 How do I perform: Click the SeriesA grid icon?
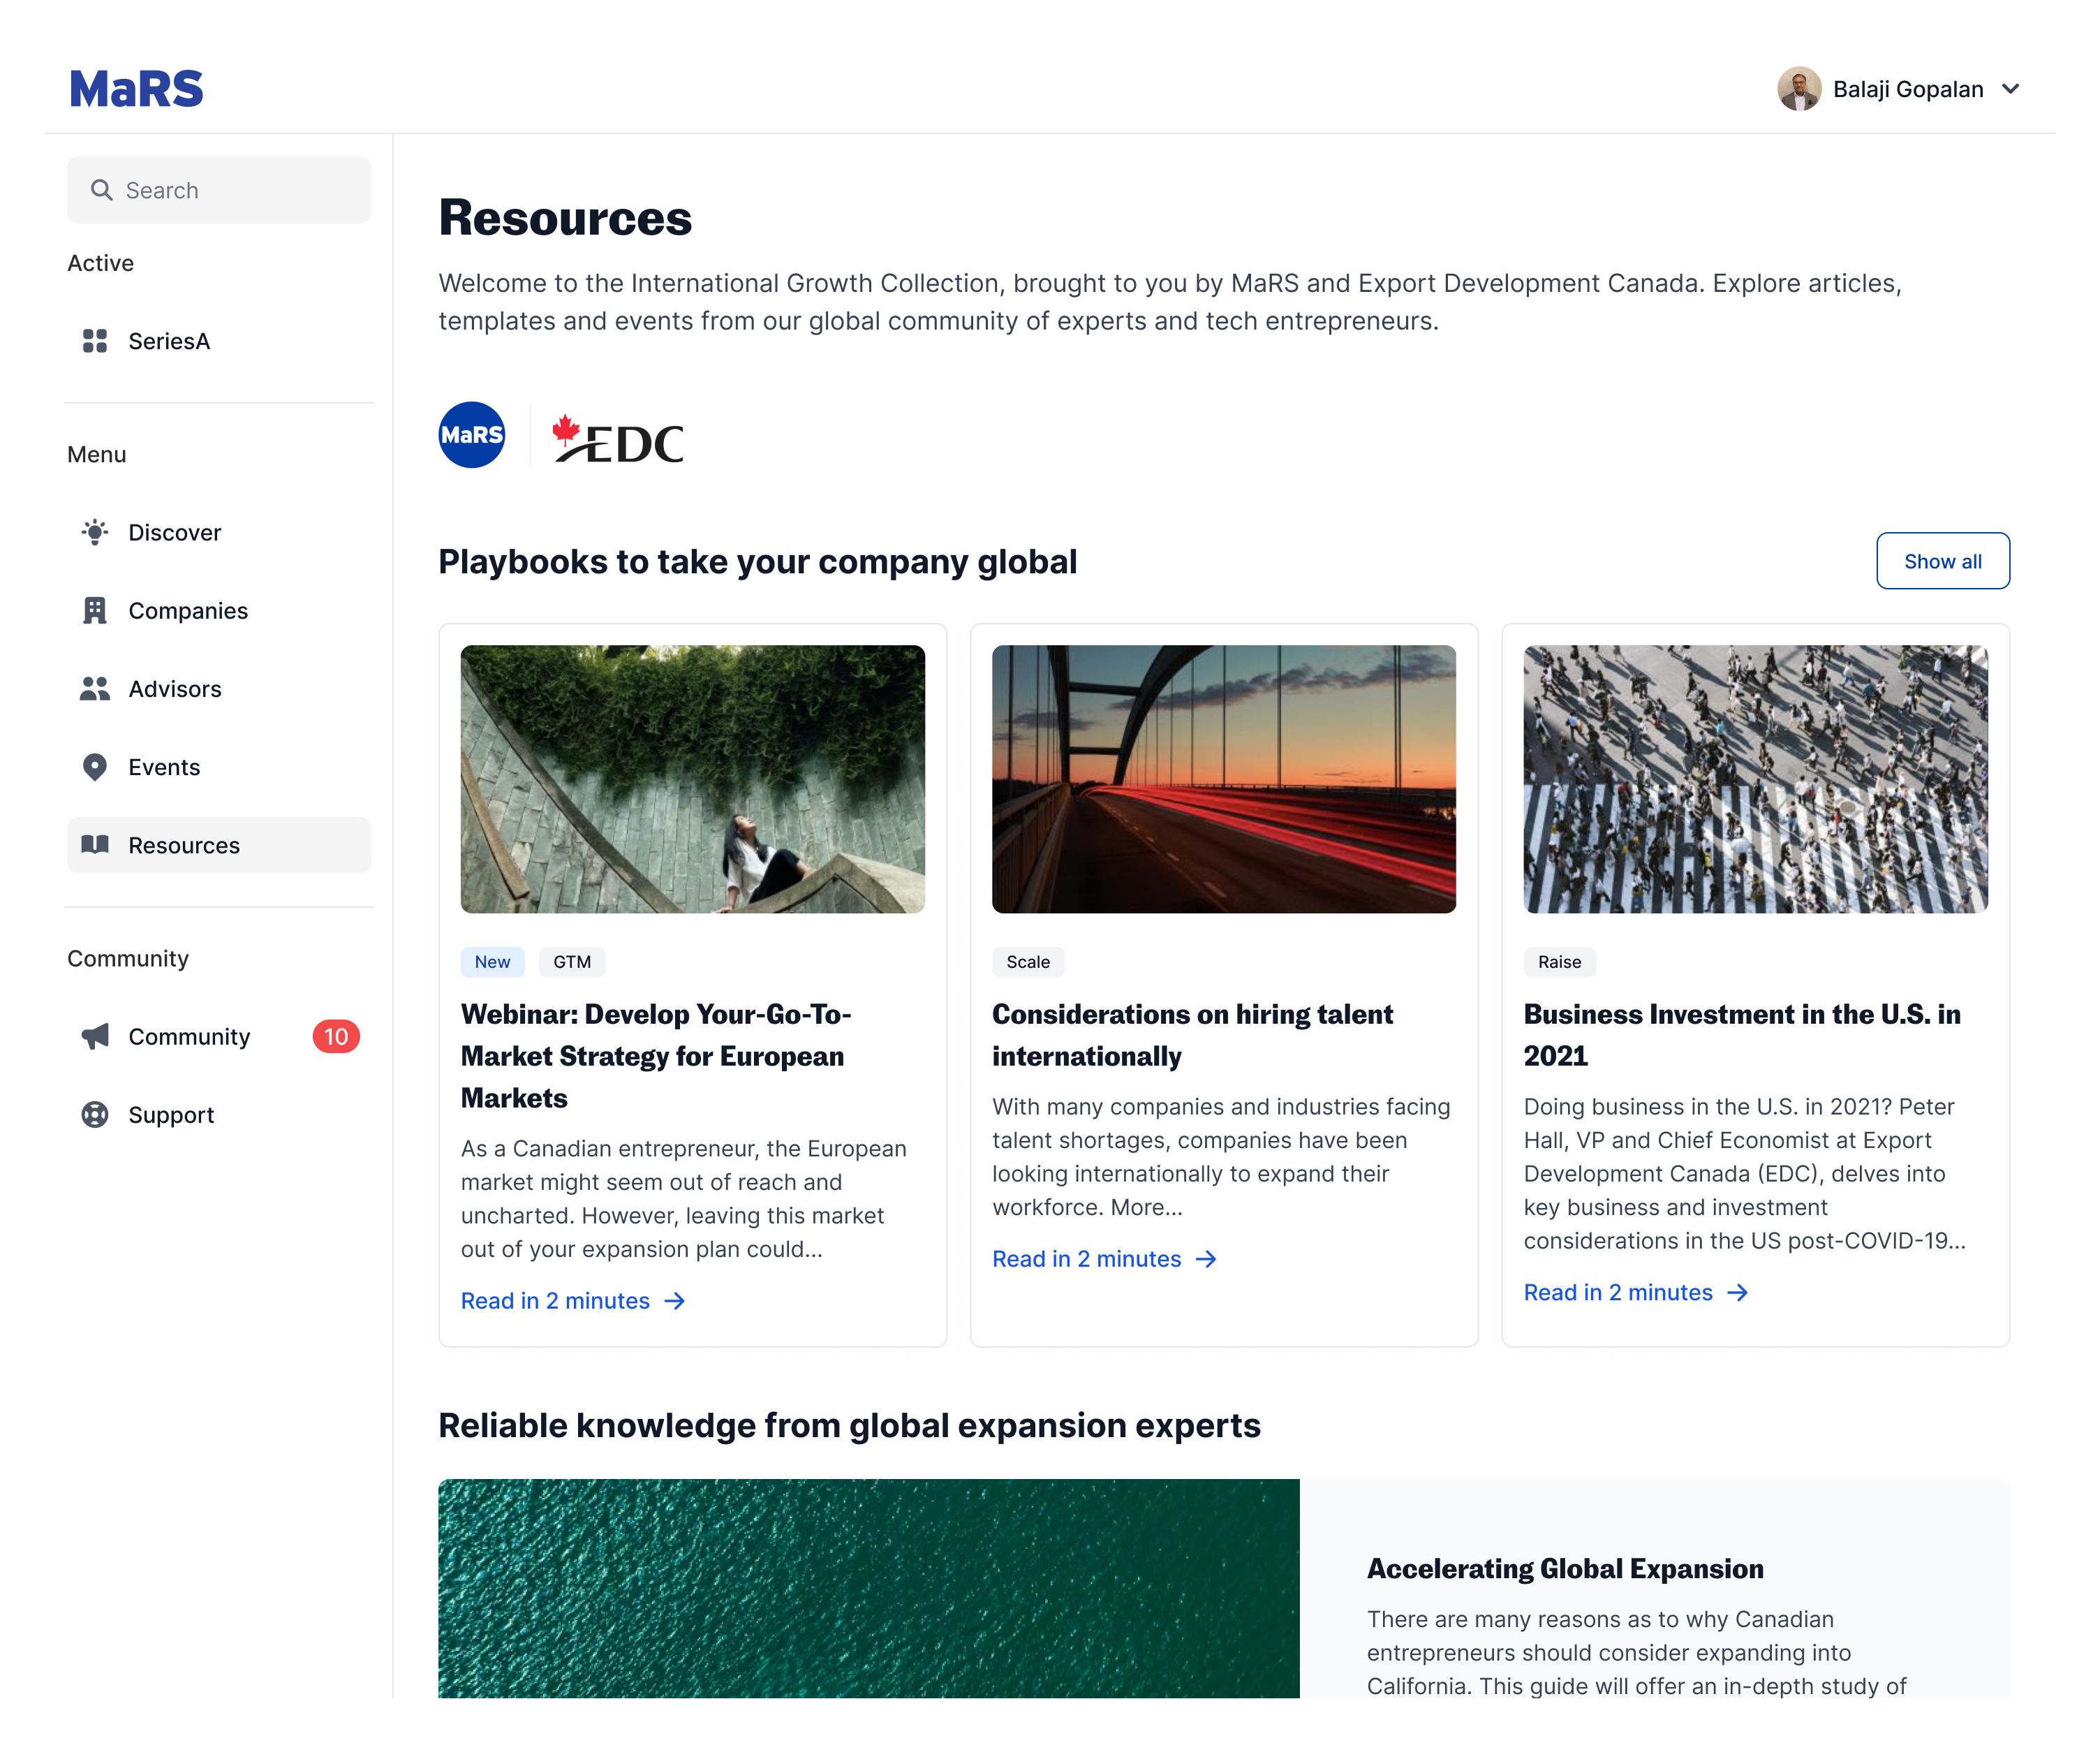[x=95, y=341]
